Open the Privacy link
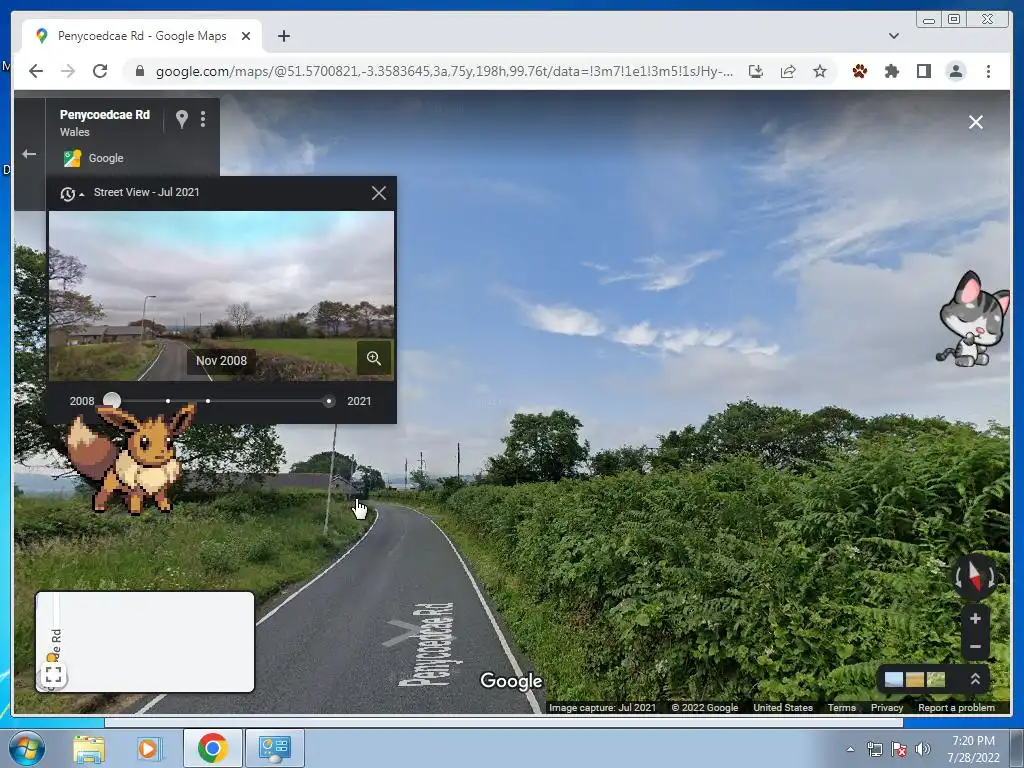This screenshot has height=768, width=1024. [x=886, y=707]
